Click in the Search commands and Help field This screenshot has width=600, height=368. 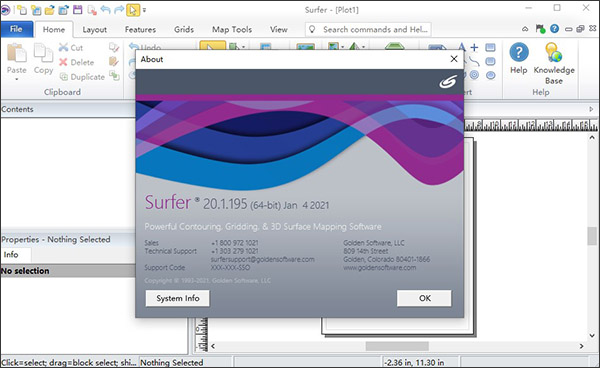click(368, 29)
